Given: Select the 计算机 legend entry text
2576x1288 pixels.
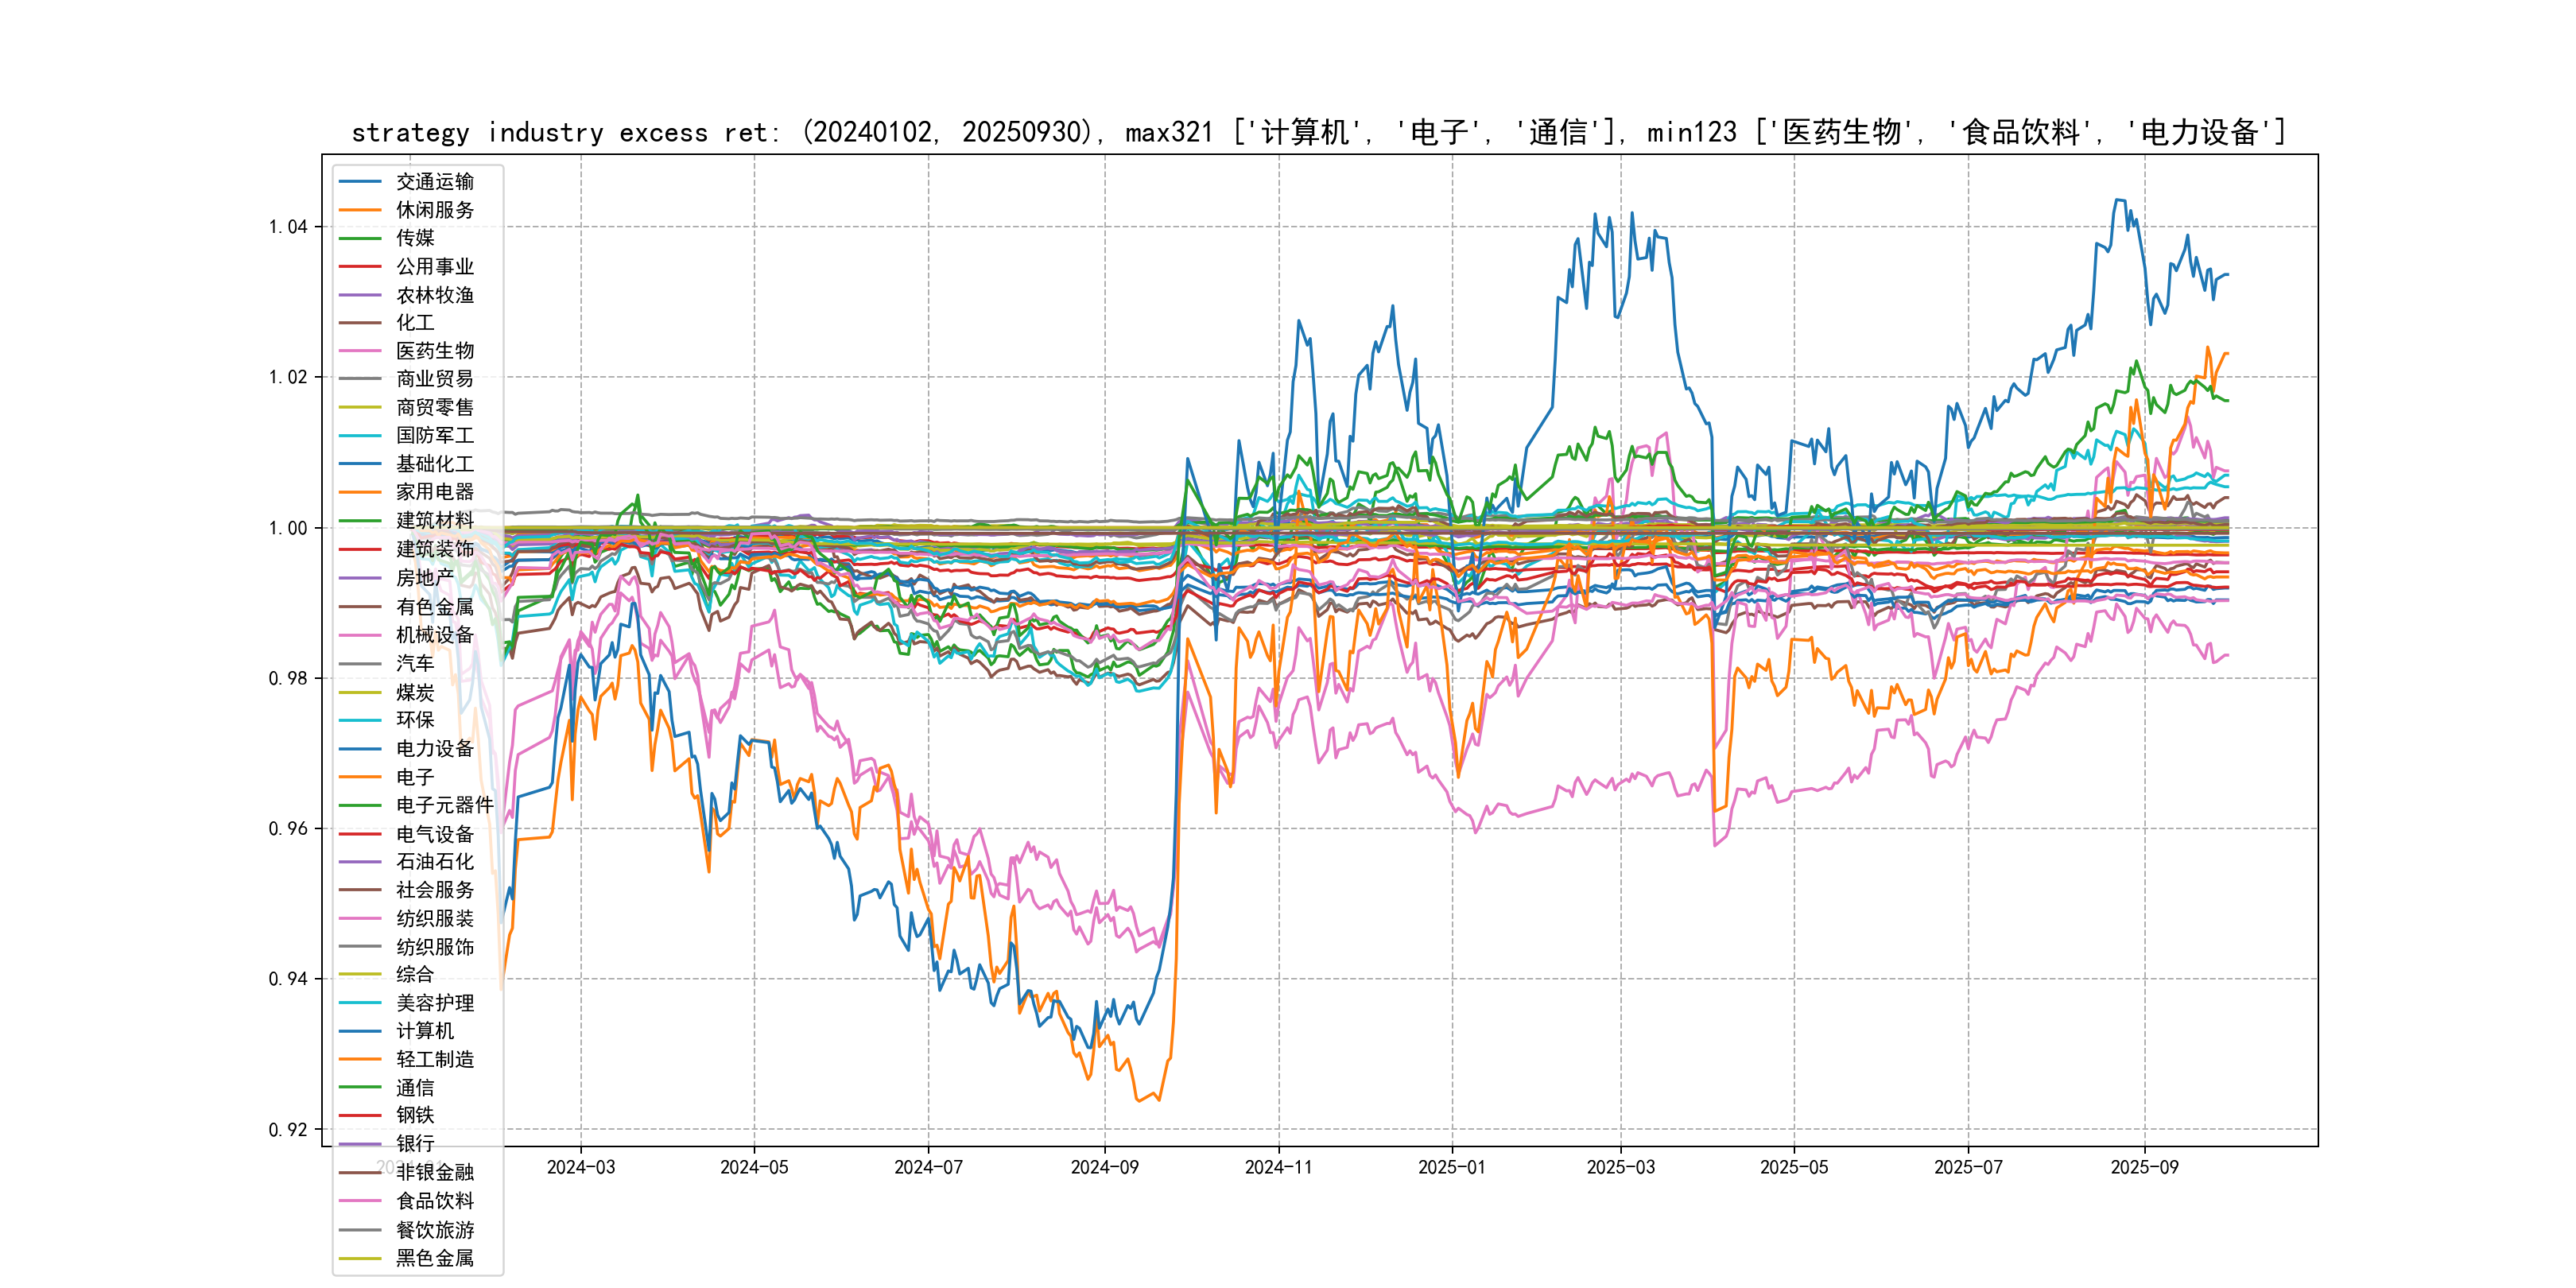Looking at the screenshot, I should point(424,1030).
